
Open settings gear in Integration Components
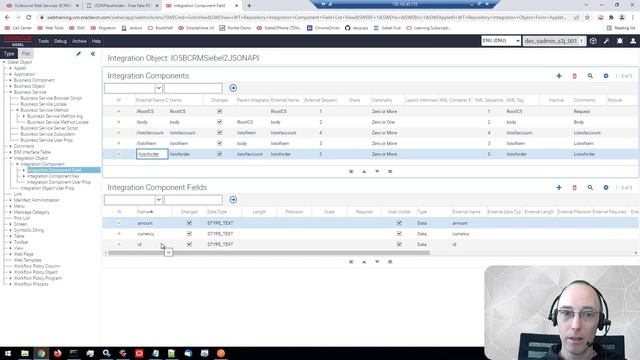(606, 76)
